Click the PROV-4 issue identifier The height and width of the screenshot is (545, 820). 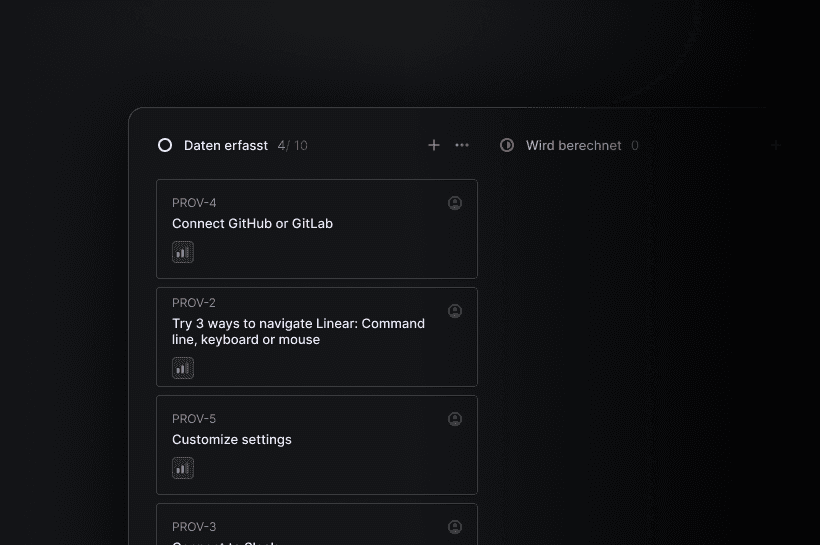coord(194,203)
